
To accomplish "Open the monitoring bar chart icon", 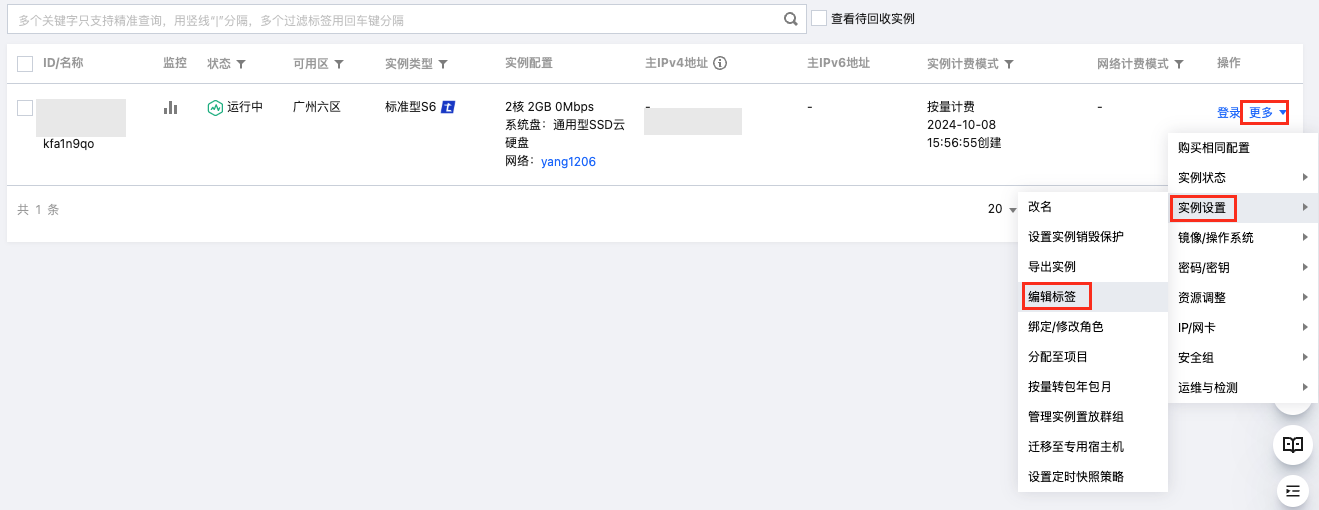I will click(x=170, y=107).
